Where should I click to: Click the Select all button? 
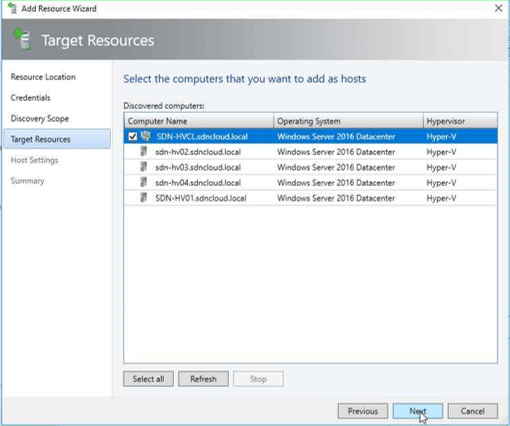tap(148, 379)
